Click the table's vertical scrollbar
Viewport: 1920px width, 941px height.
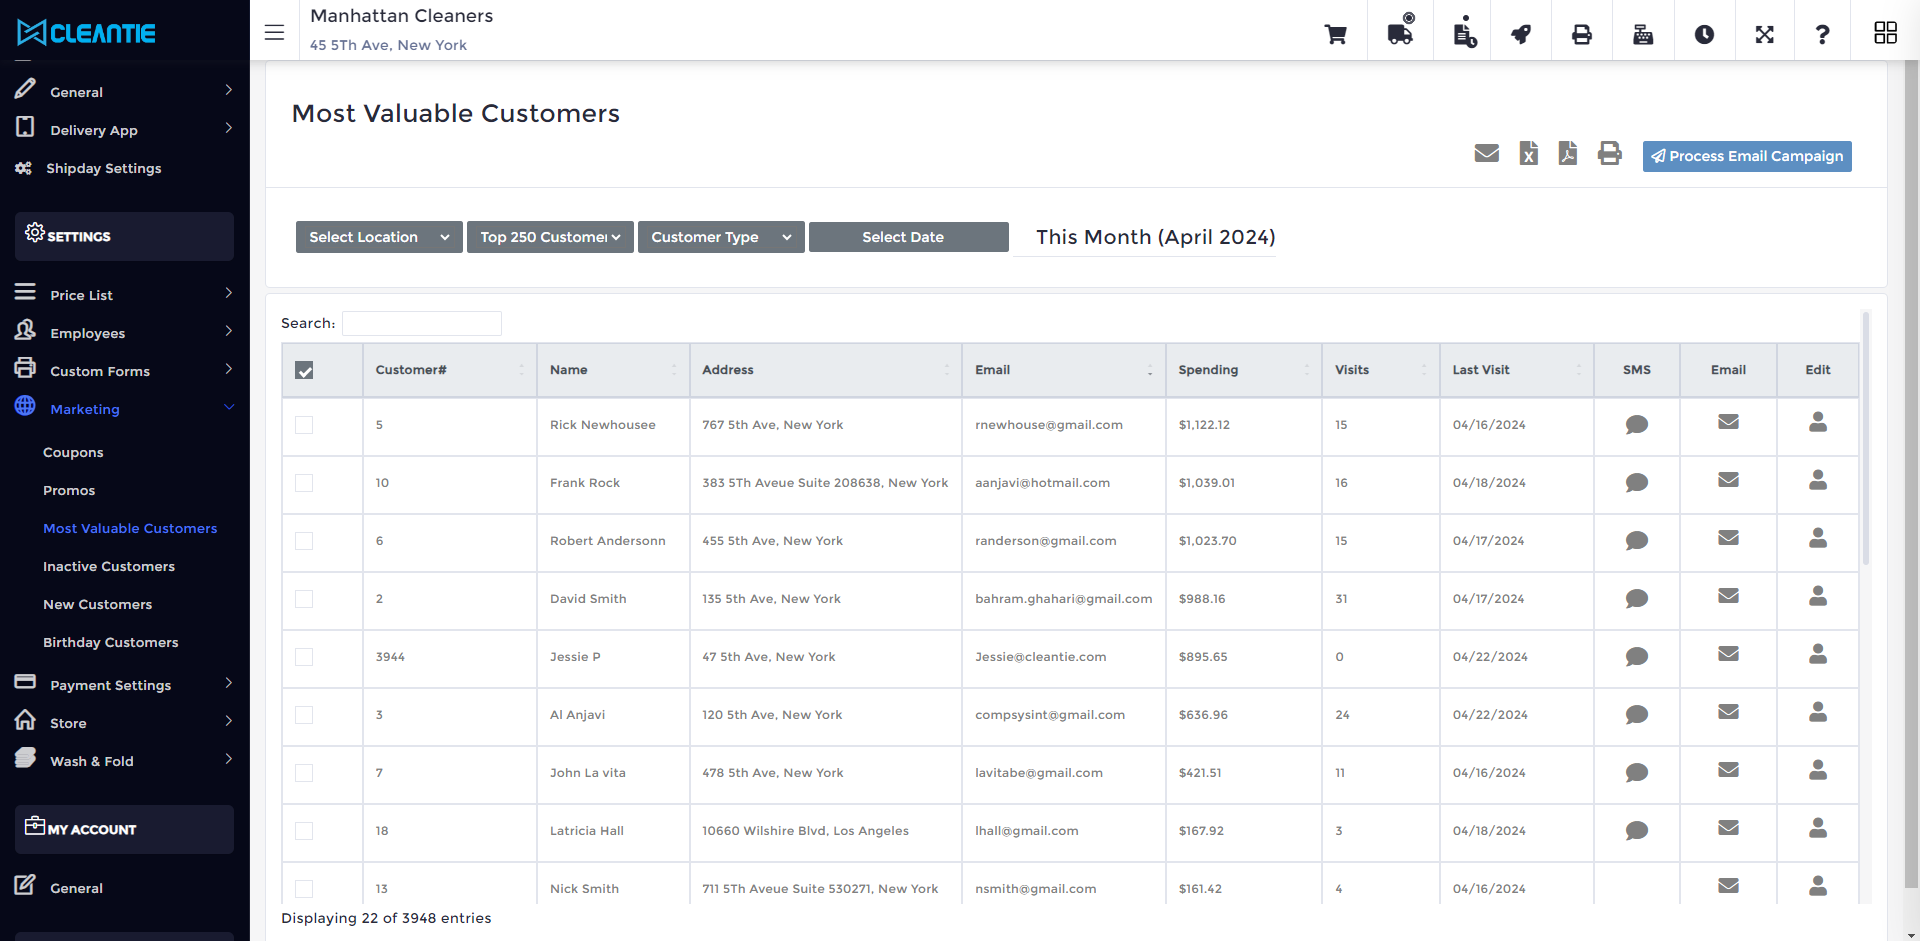pos(1866,438)
